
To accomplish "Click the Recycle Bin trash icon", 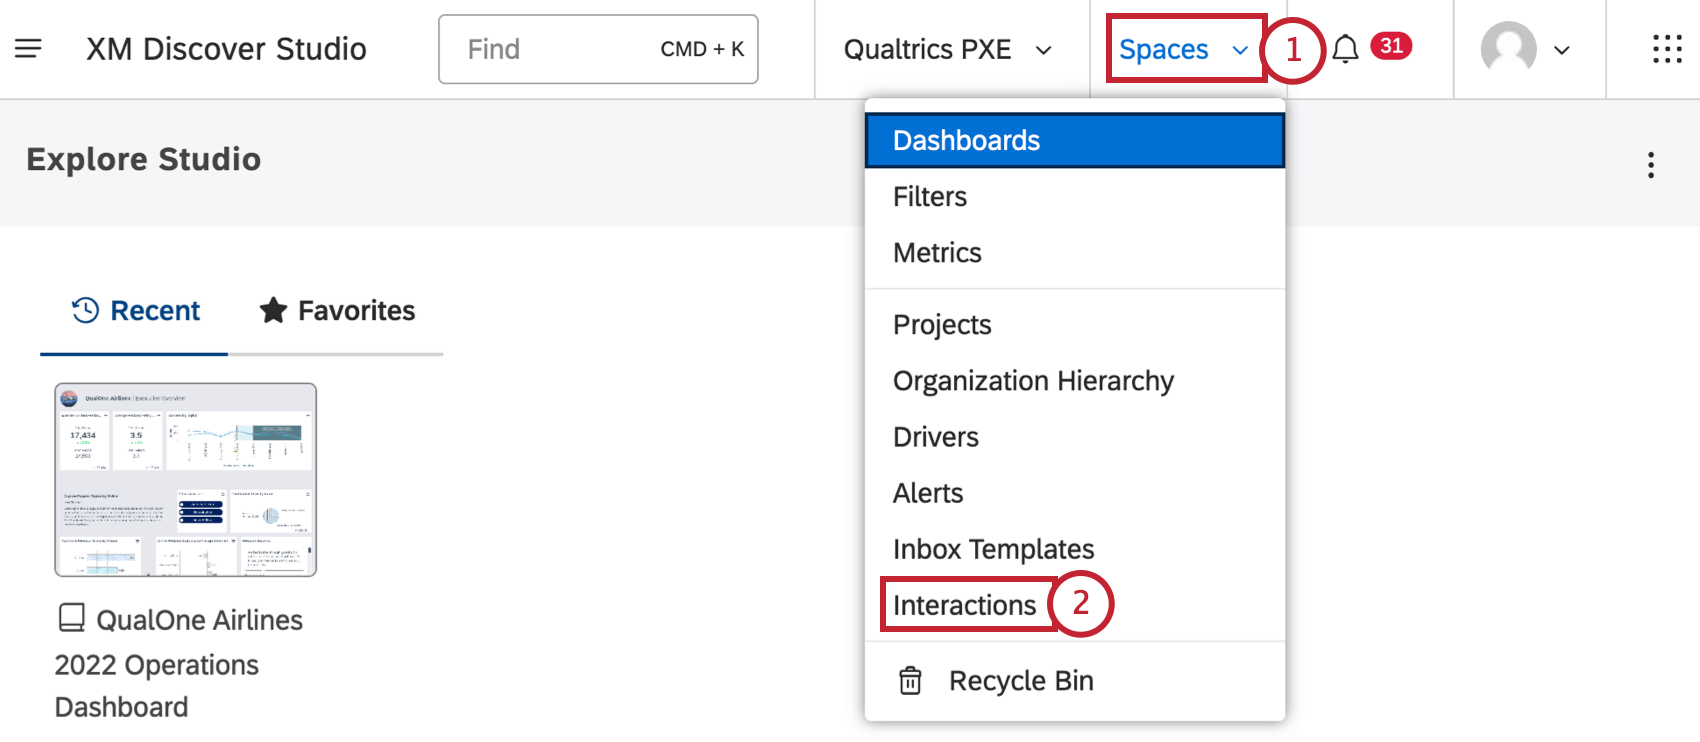I will point(910,681).
